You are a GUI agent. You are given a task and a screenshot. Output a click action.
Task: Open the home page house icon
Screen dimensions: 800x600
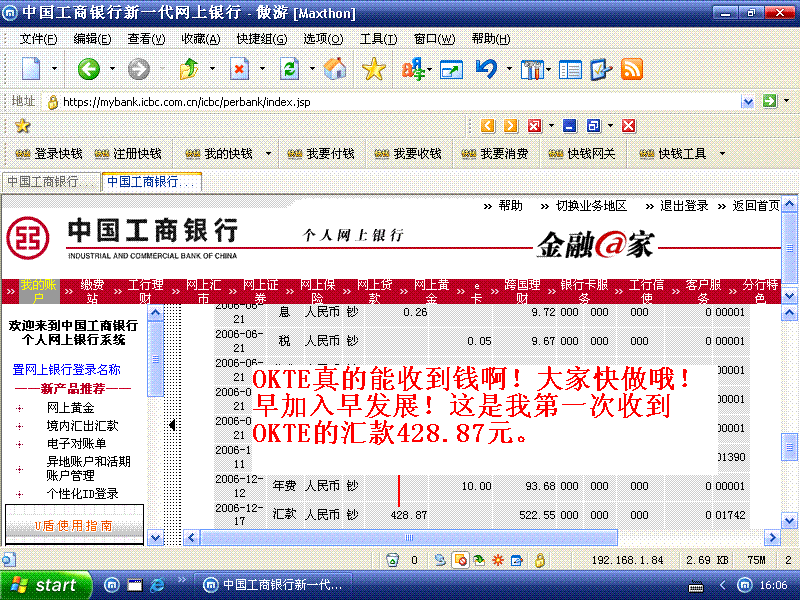[335, 69]
